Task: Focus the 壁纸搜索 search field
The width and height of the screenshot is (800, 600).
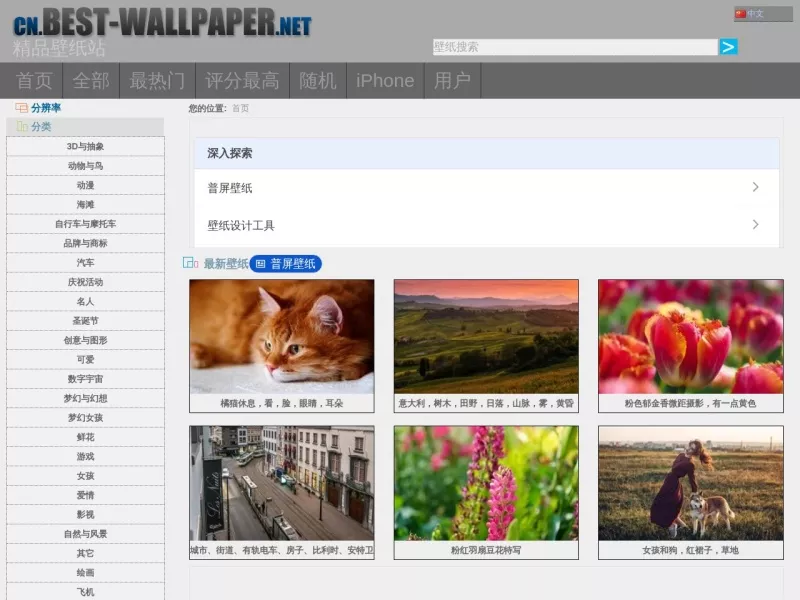Action: (x=575, y=47)
